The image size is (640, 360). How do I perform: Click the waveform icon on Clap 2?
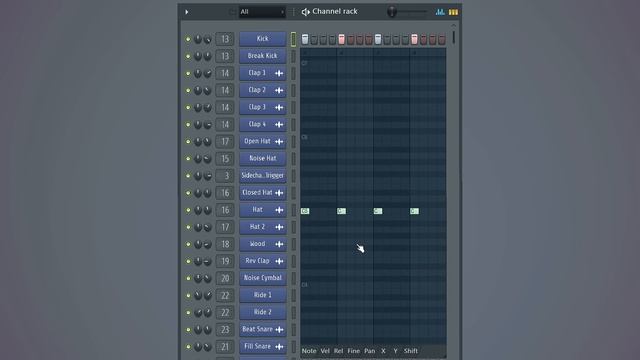pyautogui.click(x=279, y=90)
